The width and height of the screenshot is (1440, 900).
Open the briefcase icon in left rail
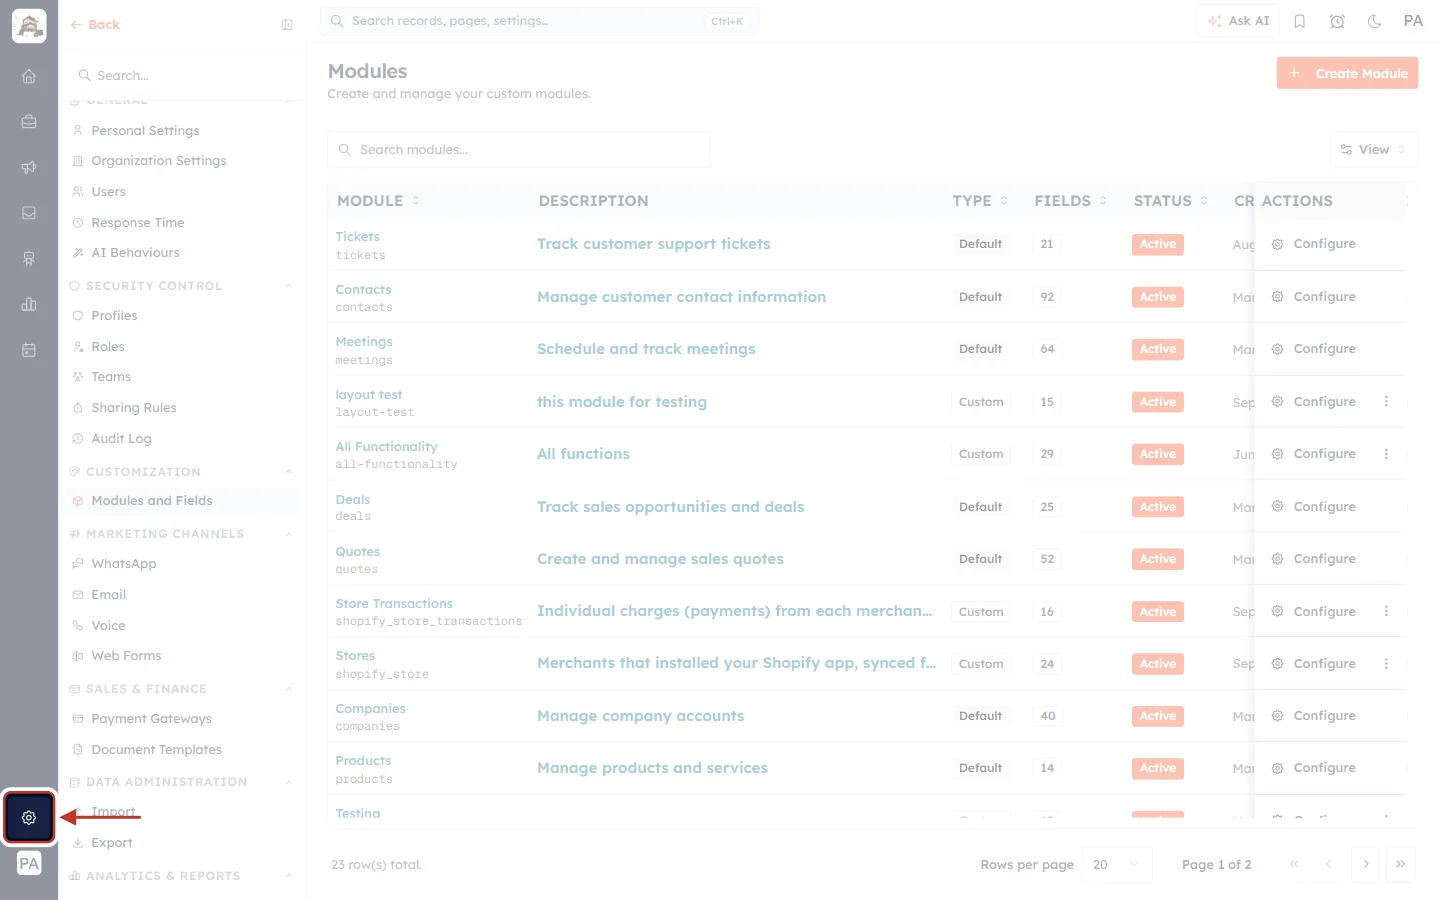tap(29, 122)
